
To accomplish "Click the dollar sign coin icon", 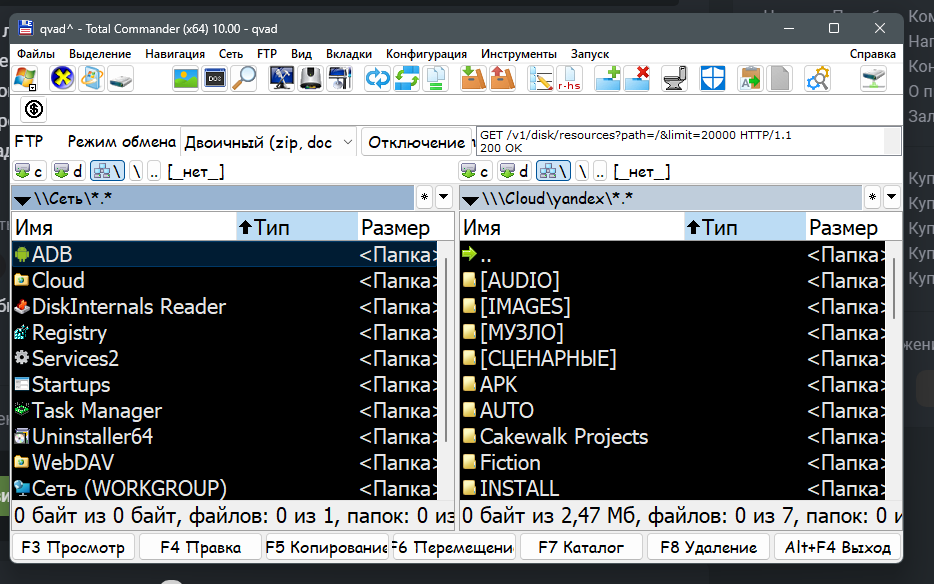I will pyautogui.click(x=34, y=109).
